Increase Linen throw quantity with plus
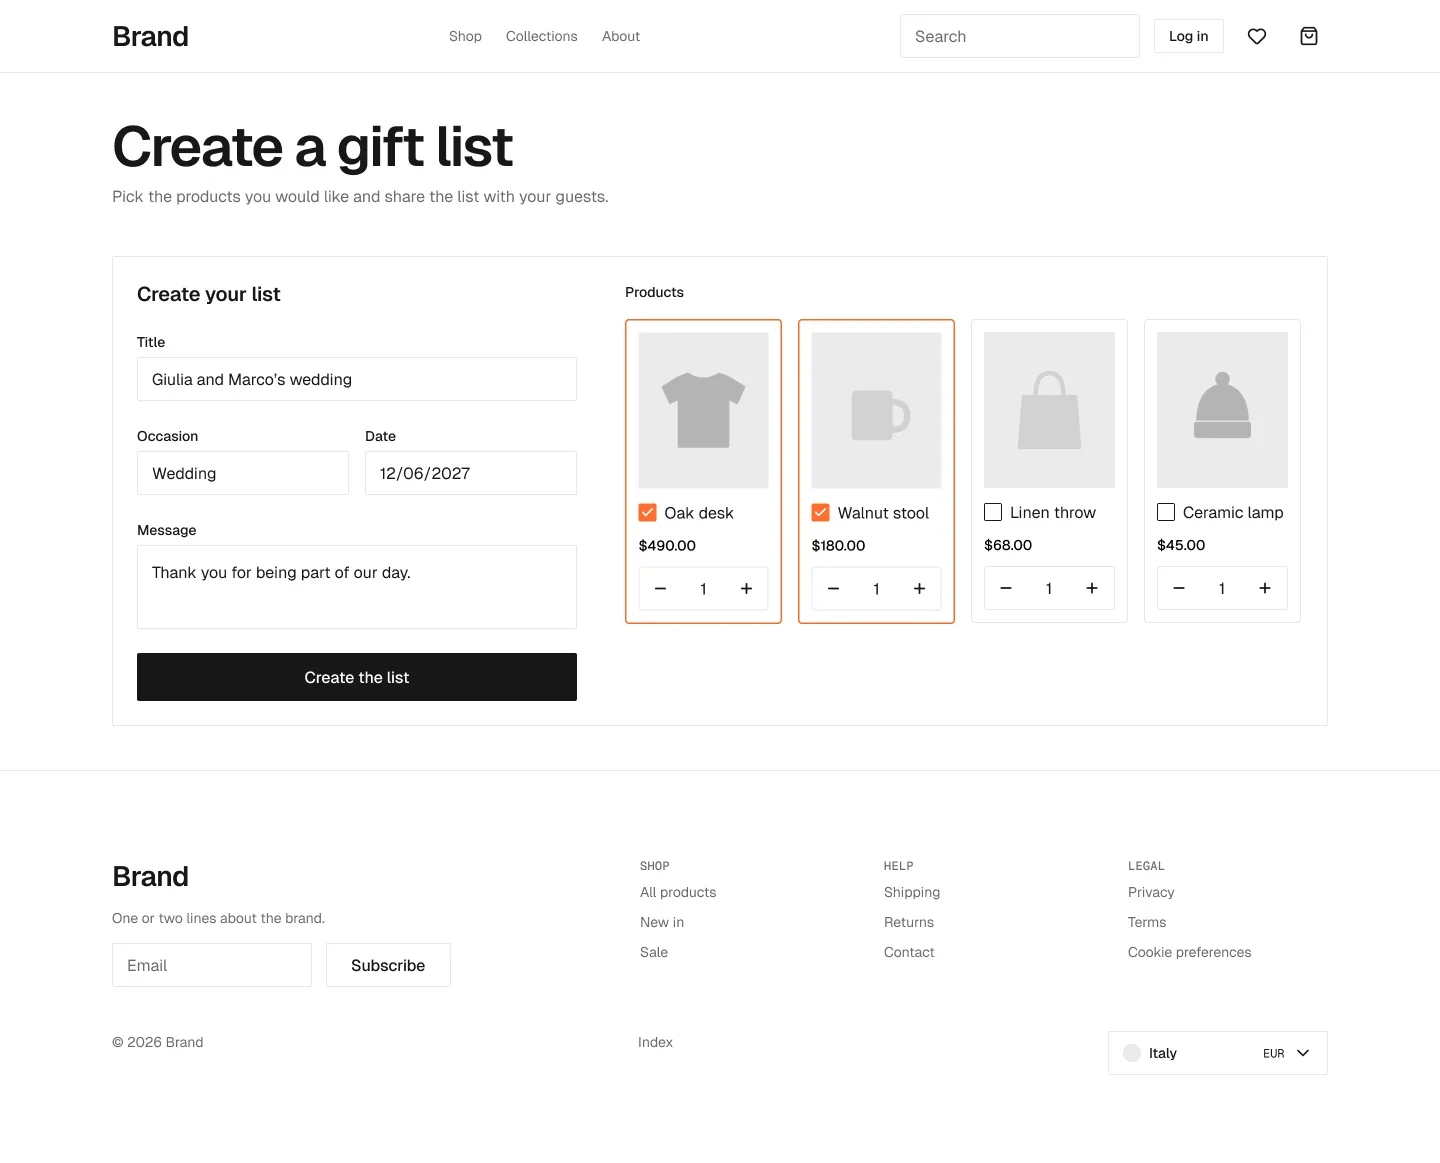This screenshot has height=1163, width=1440. pyautogui.click(x=1092, y=588)
